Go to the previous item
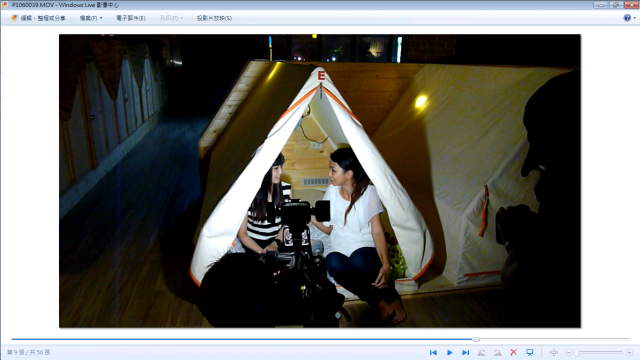The width and height of the screenshot is (640, 360). tap(433, 352)
